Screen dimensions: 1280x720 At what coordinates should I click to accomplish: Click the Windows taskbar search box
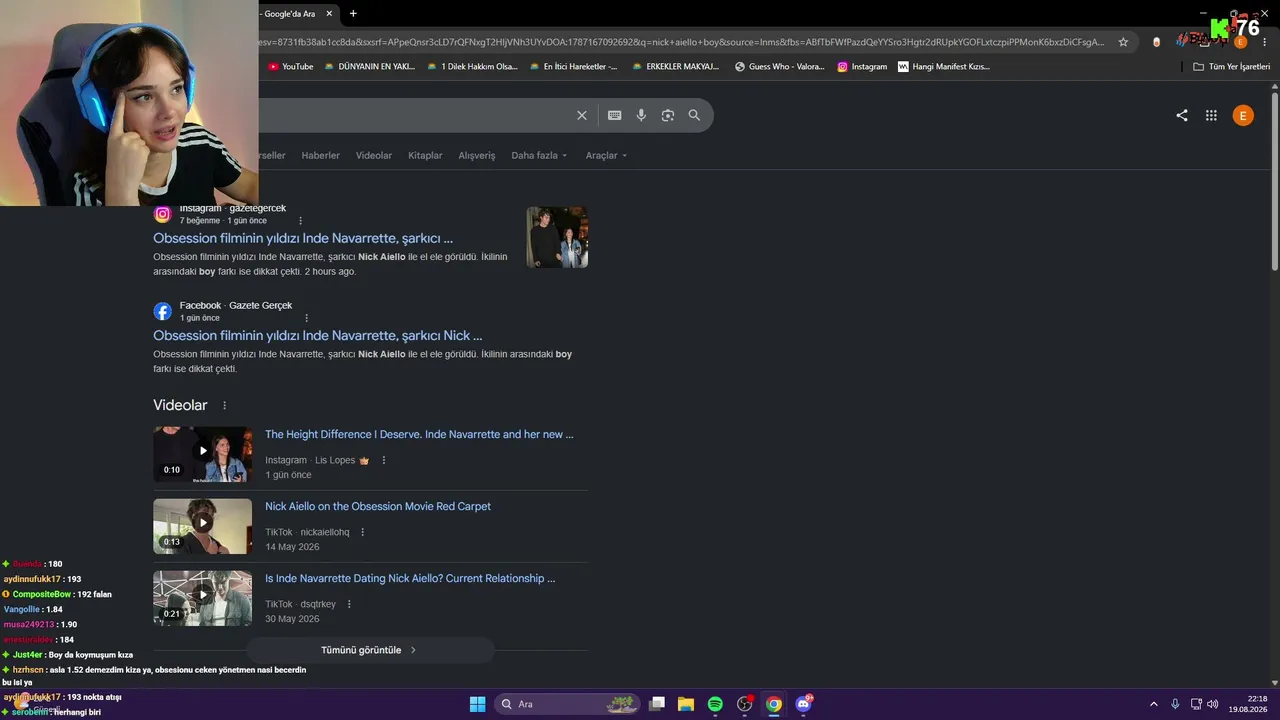[x=567, y=704]
